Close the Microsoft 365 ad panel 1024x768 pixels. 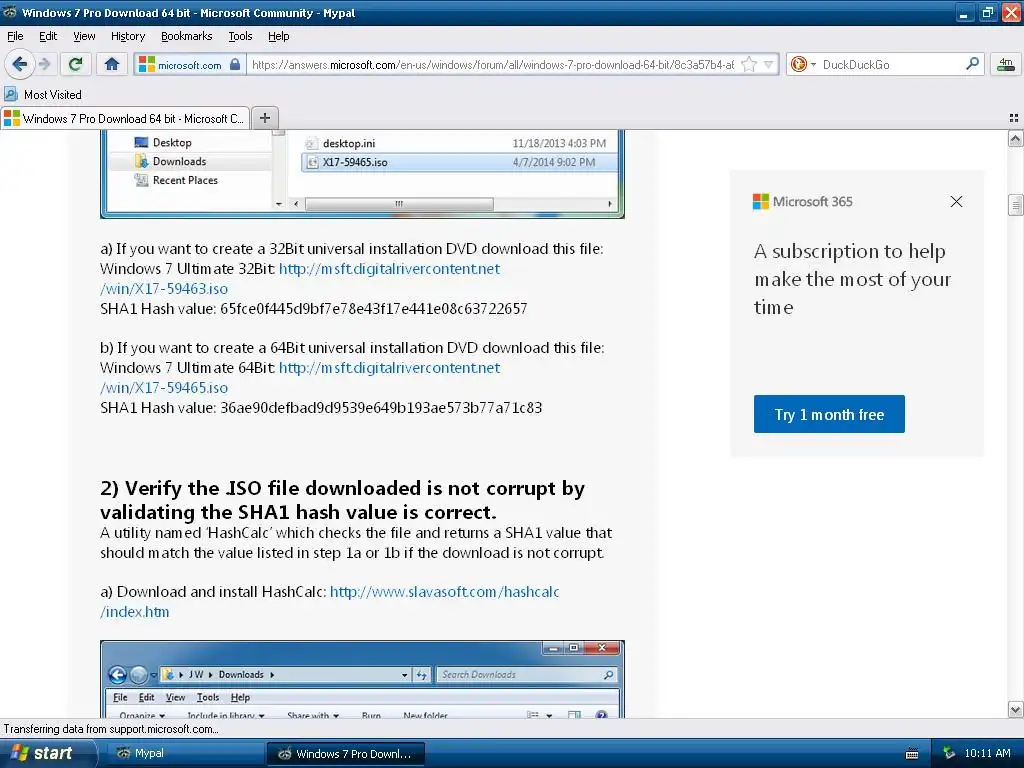click(x=956, y=201)
